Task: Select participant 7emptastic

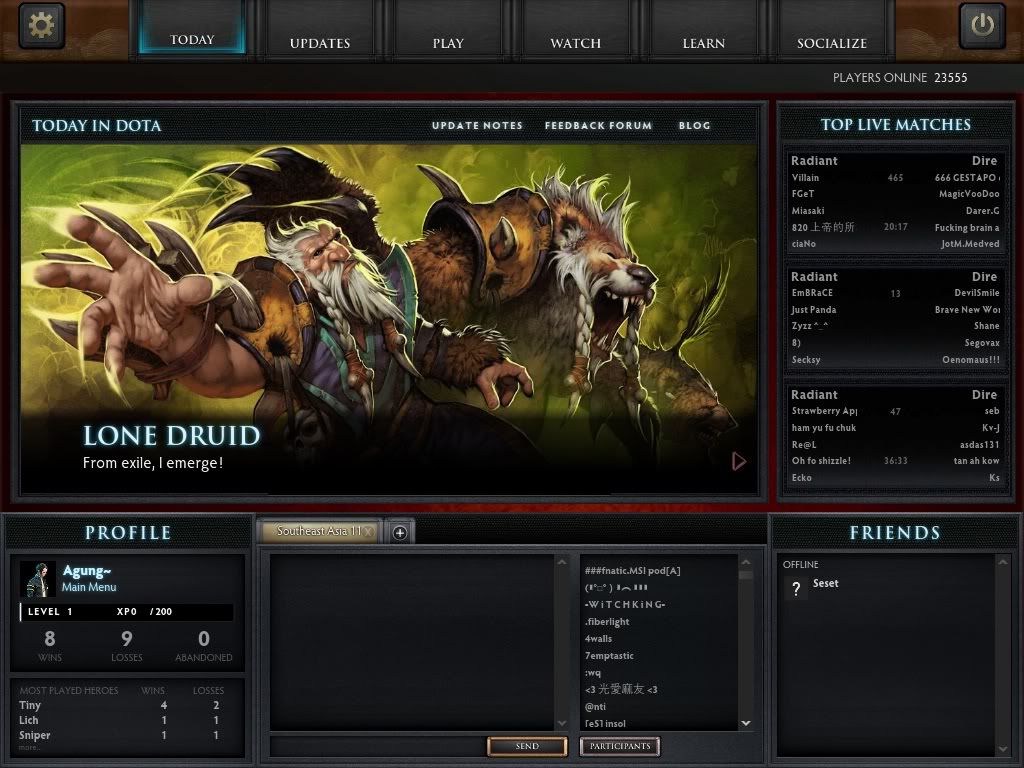Action: click(609, 656)
